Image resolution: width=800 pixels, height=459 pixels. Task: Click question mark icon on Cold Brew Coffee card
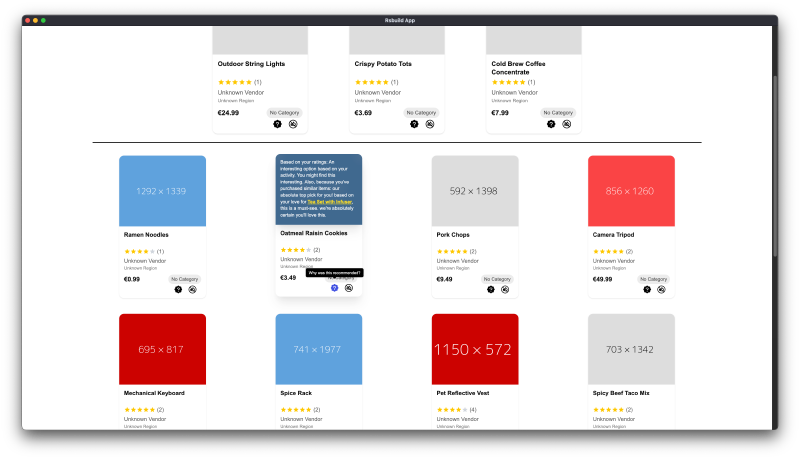pos(551,124)
